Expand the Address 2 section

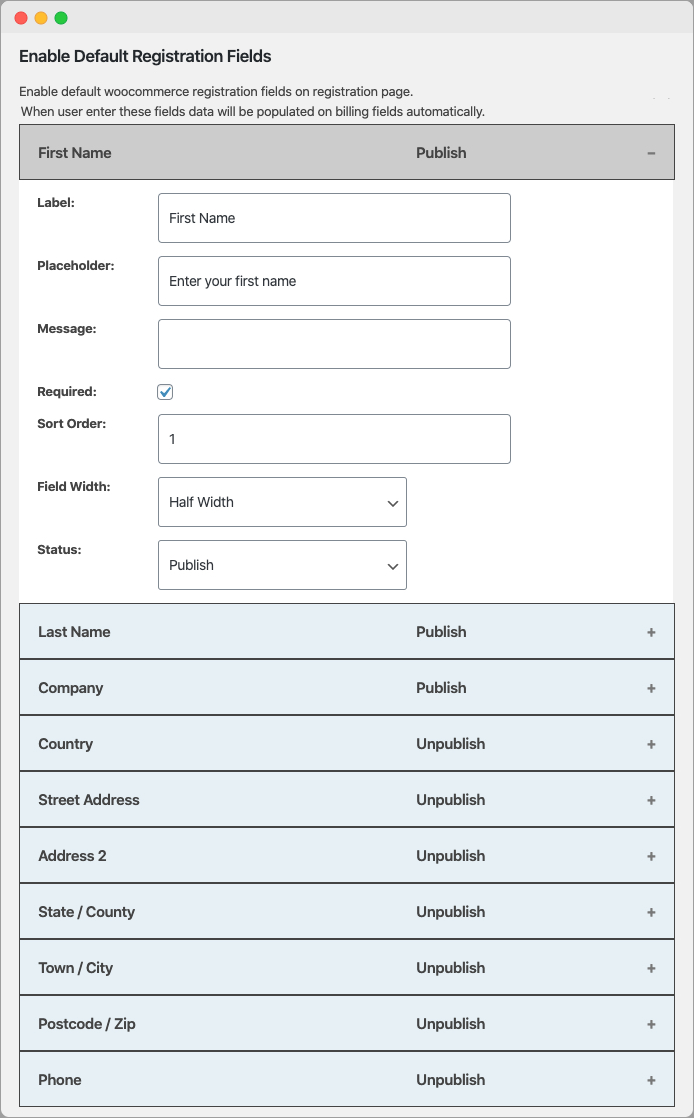pyautogui.click(x=651, y=856)
